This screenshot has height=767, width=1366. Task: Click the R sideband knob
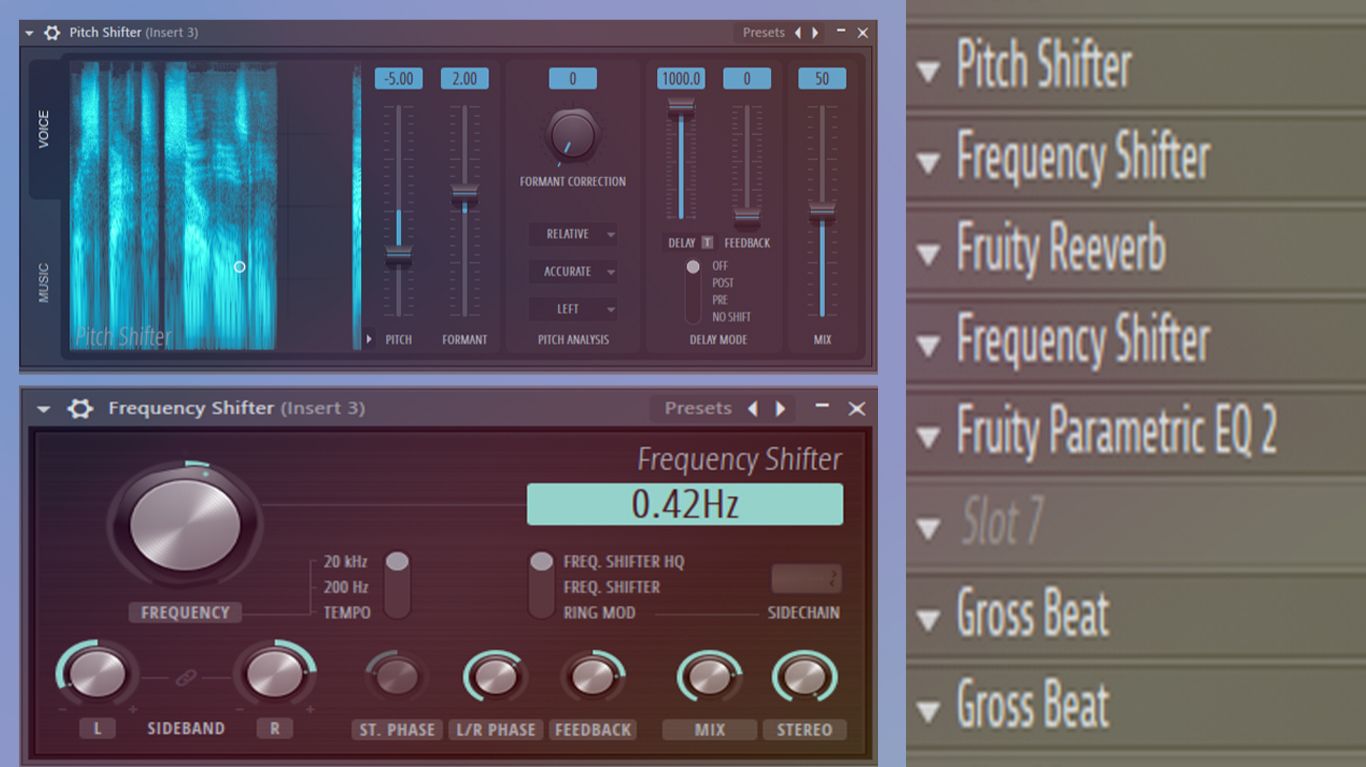[274, 673]
